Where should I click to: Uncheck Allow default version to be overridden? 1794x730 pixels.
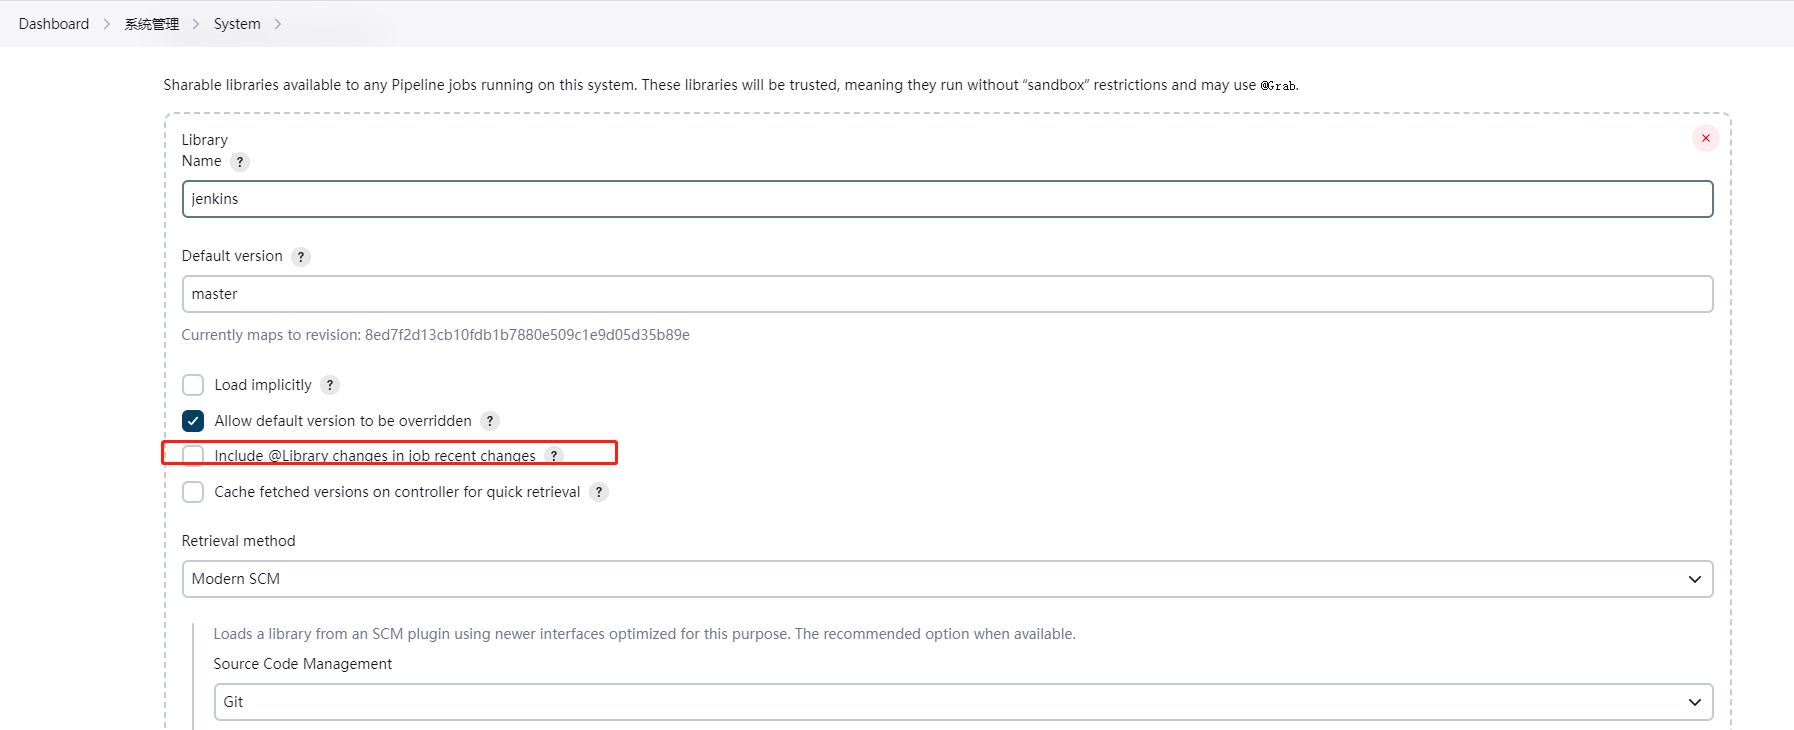193,421
